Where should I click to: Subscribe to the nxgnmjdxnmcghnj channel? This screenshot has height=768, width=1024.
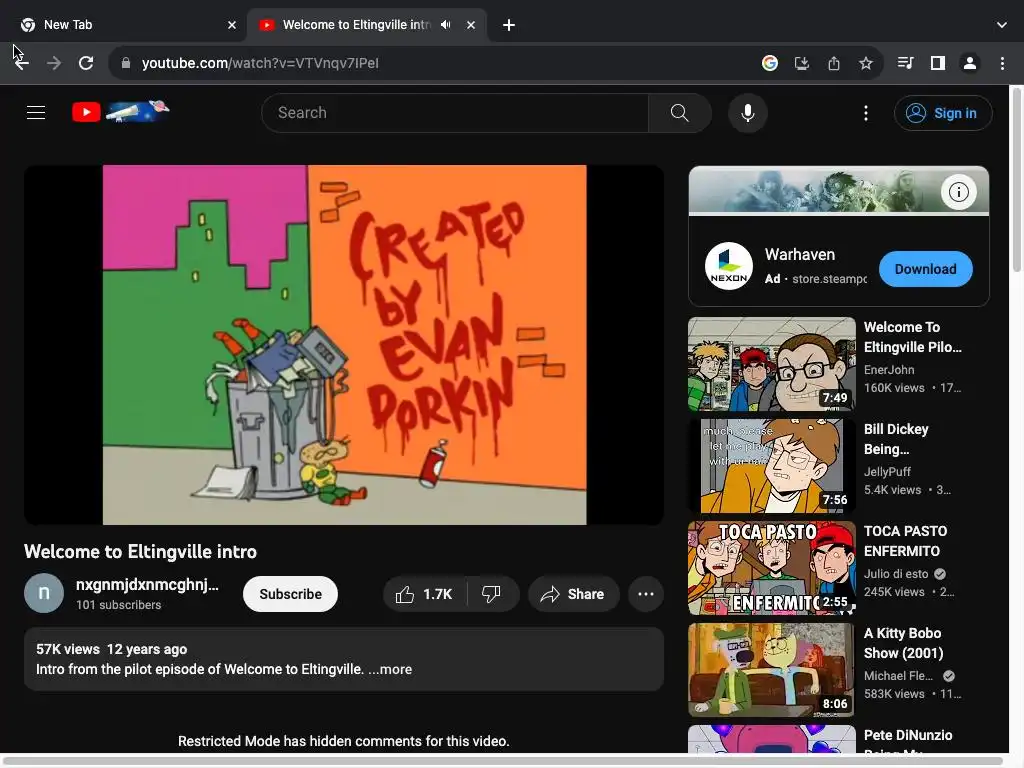[290, 594]
